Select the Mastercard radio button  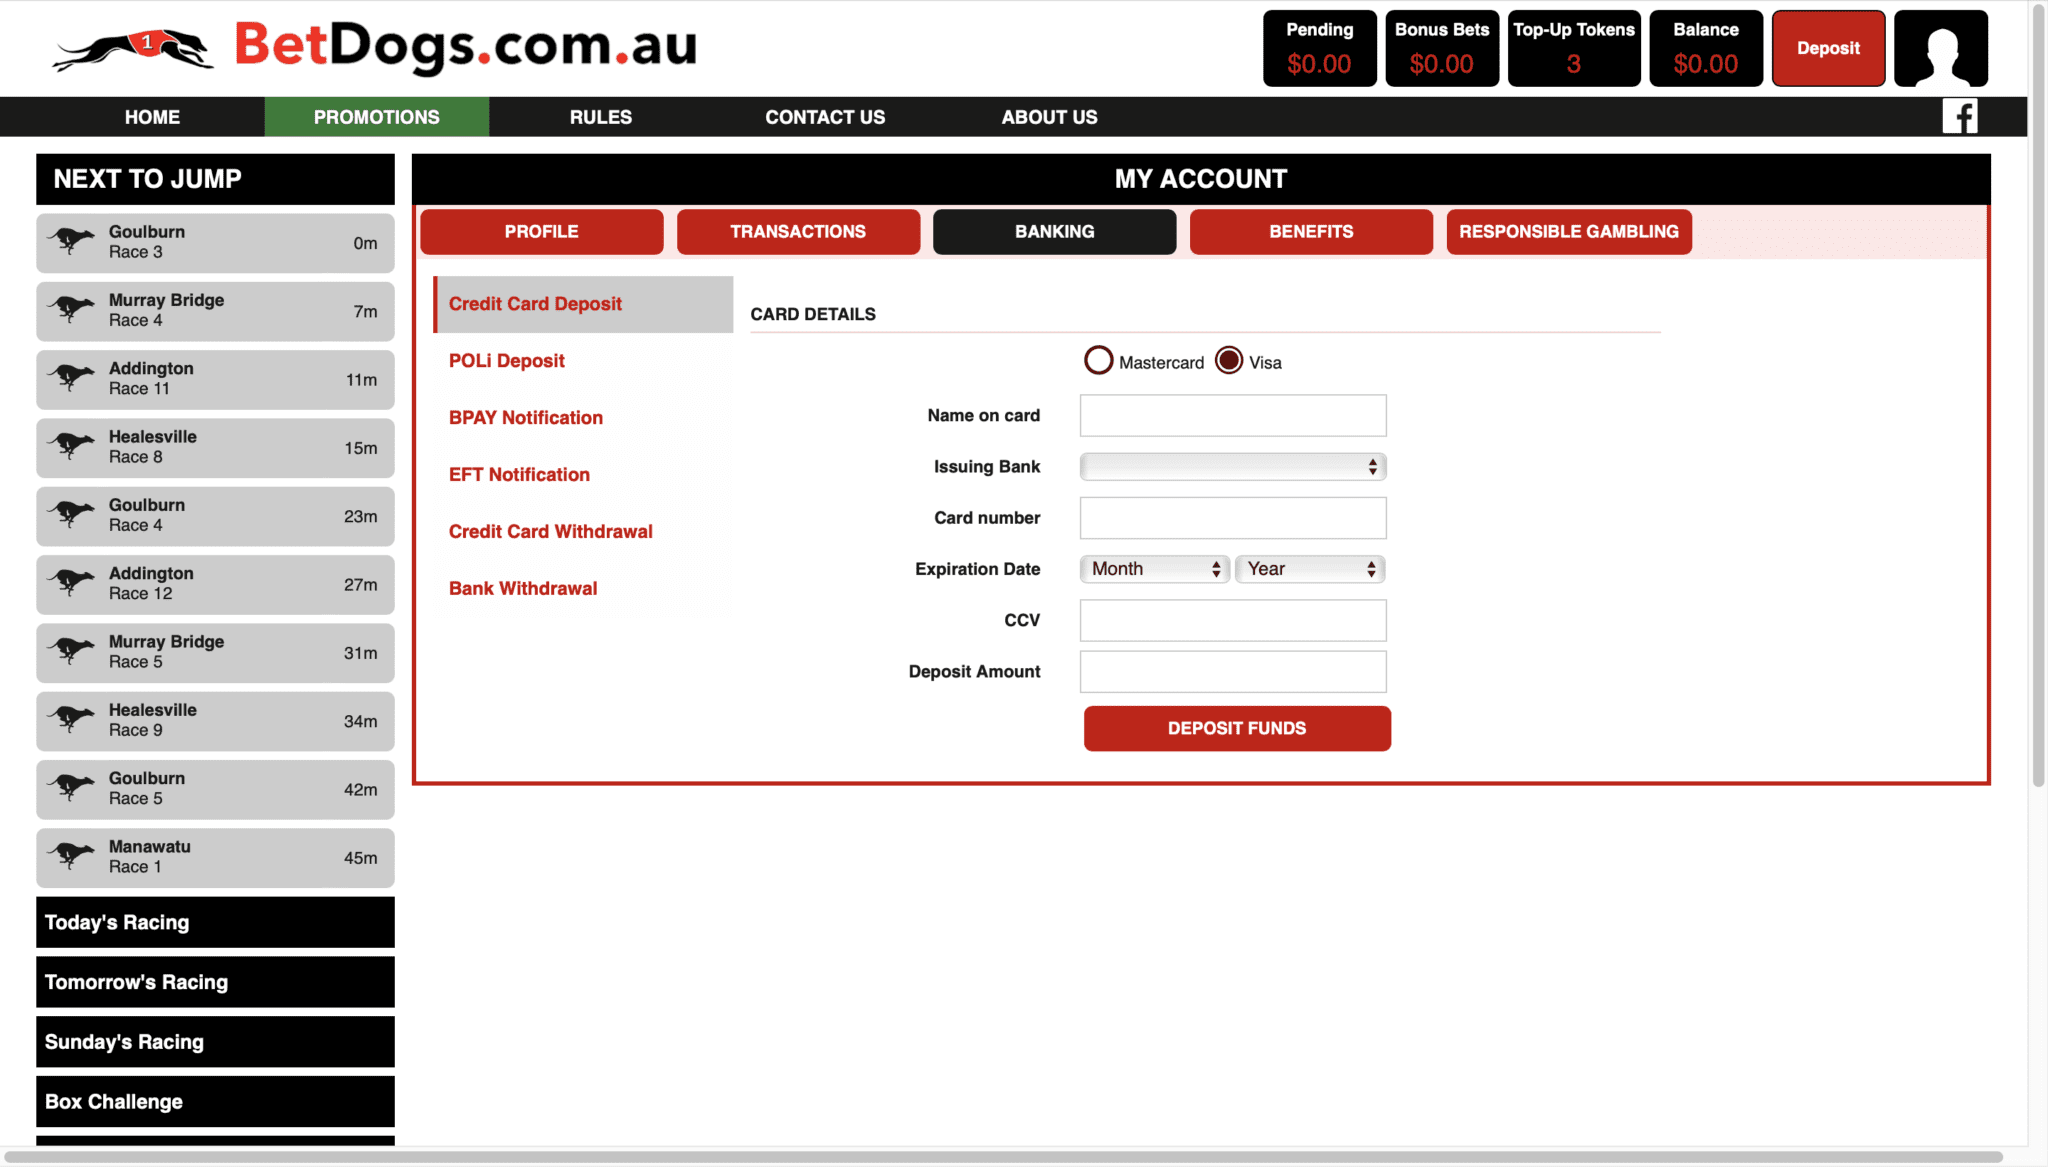[x=1098, y=361]
